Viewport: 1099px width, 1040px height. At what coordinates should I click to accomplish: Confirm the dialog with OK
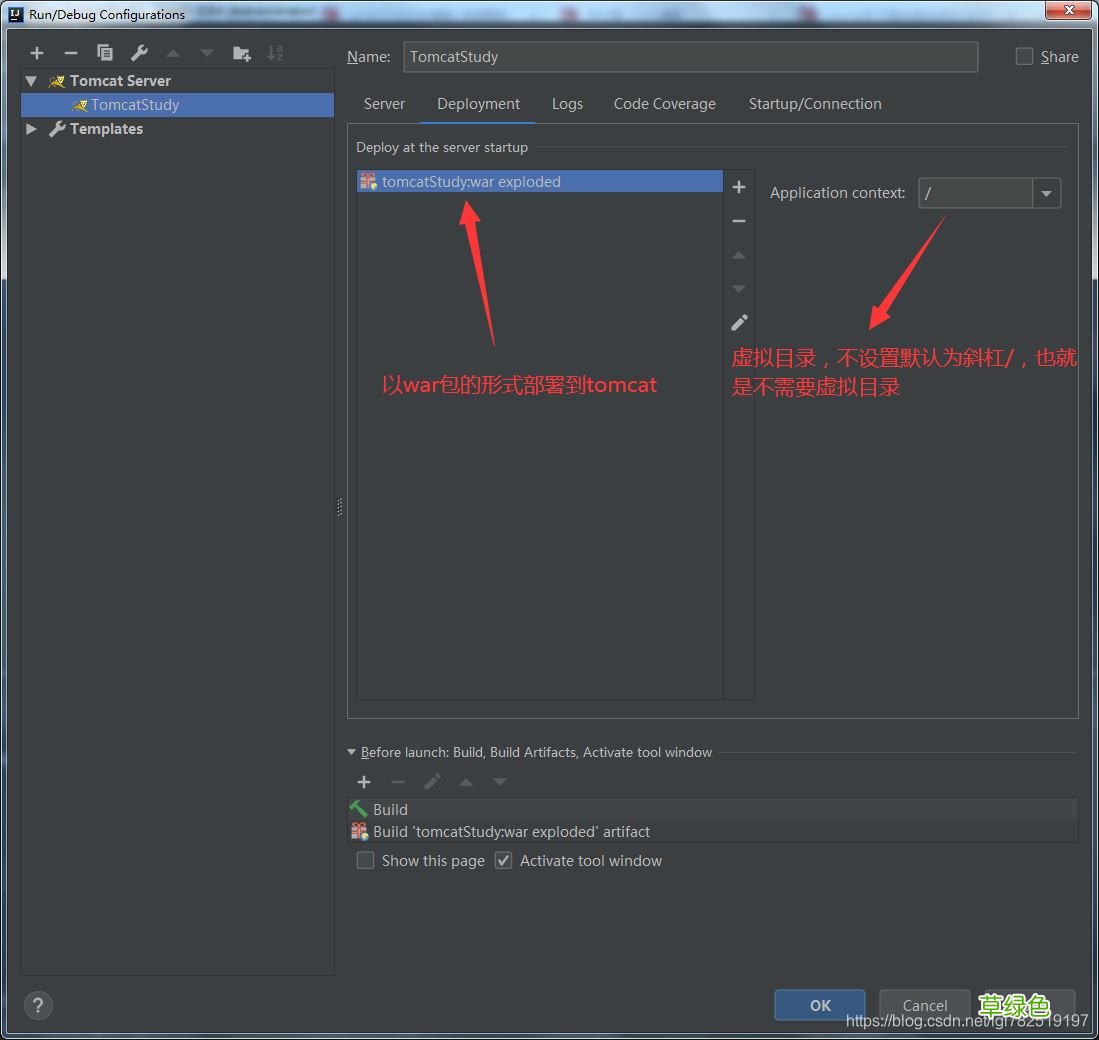pos(820,1005)
